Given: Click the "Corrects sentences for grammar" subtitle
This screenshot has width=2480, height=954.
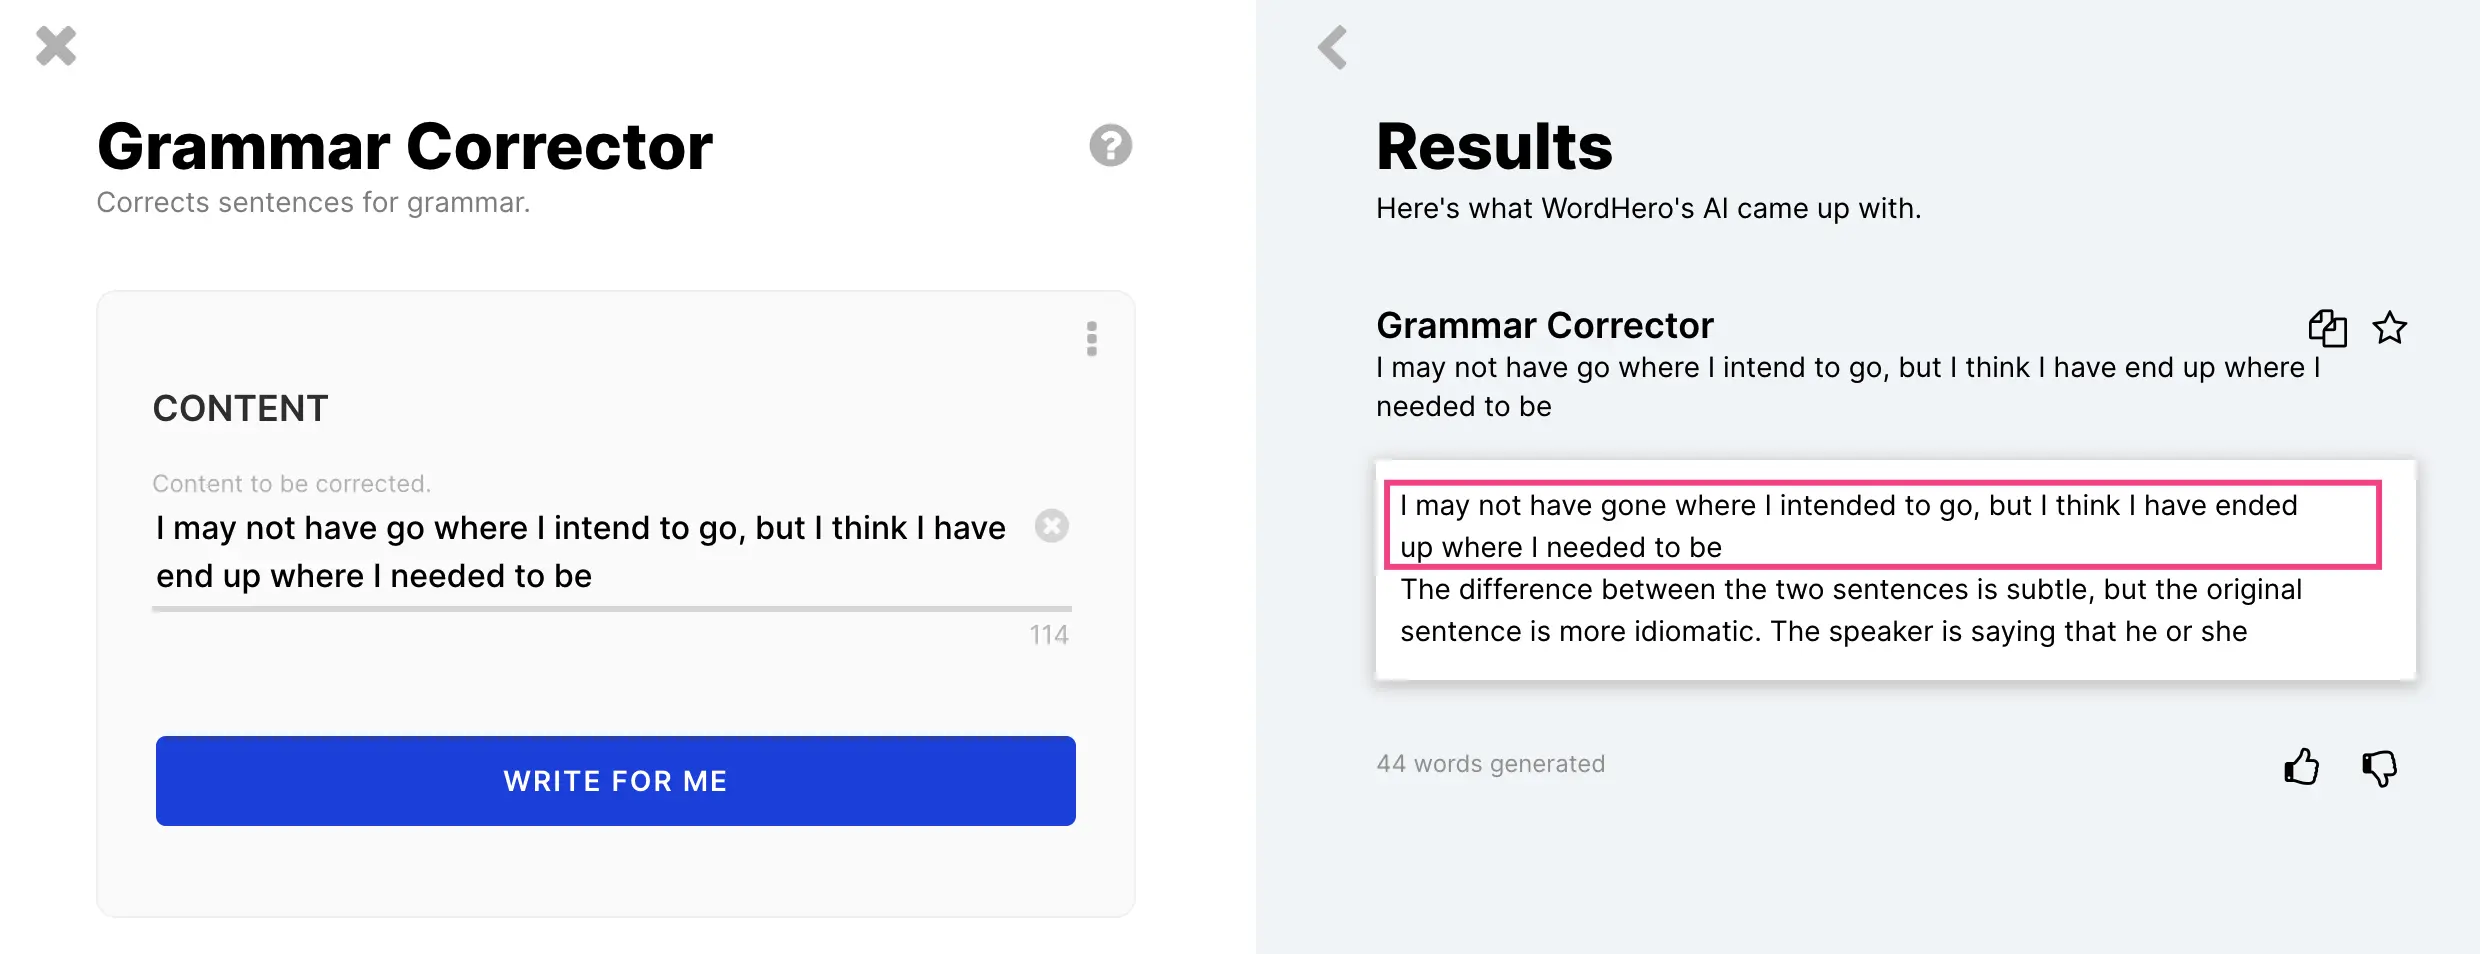Looking at the screenshot, I should (313, 203).
